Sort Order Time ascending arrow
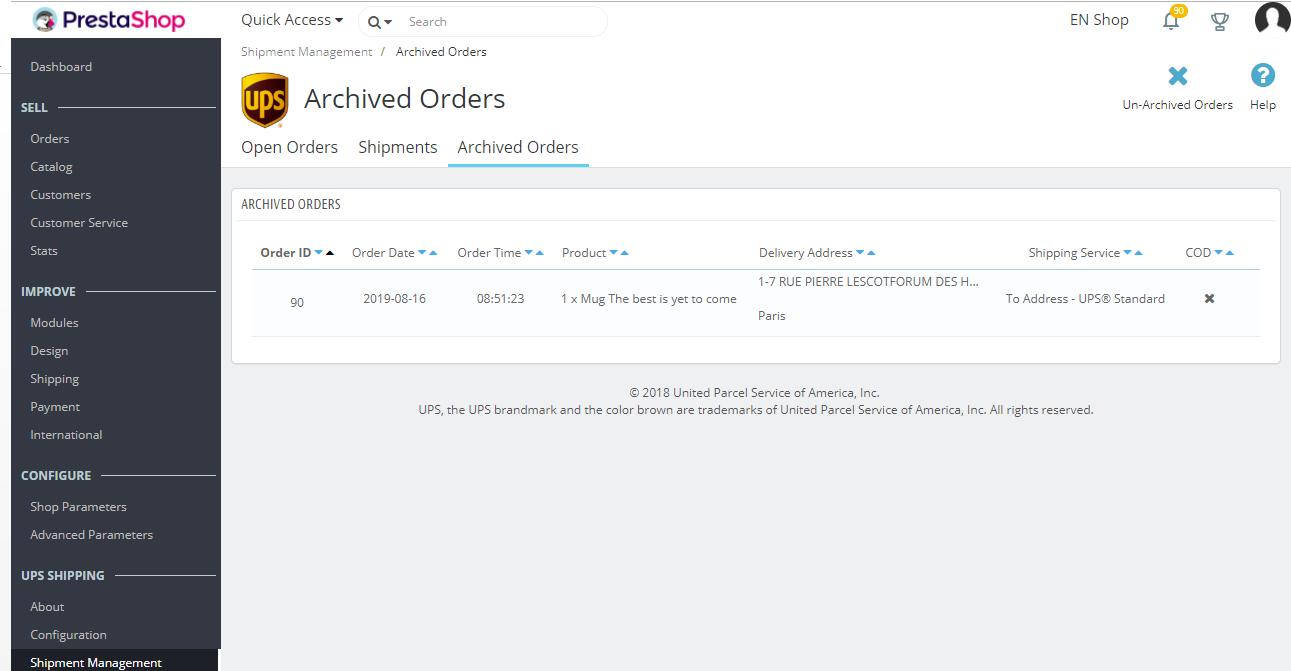Screen dimensions: 1291x671 coord(540,253)
